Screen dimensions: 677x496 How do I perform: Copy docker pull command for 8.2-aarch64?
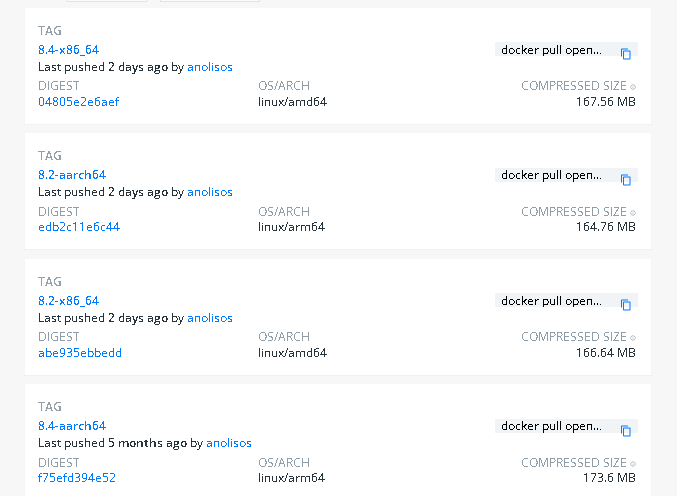pyautogui.click(x=626, y=180)
